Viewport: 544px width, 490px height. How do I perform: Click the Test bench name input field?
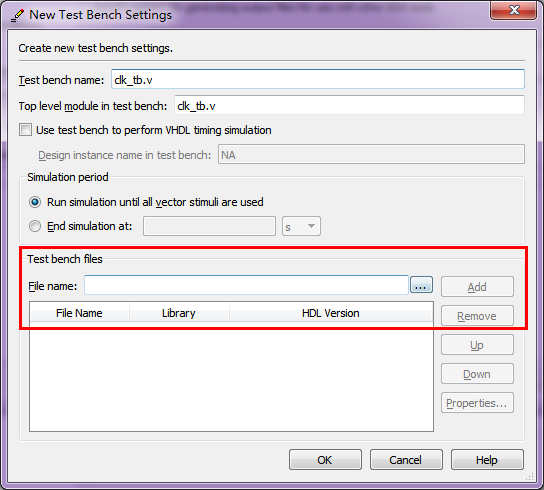[317, 79]
